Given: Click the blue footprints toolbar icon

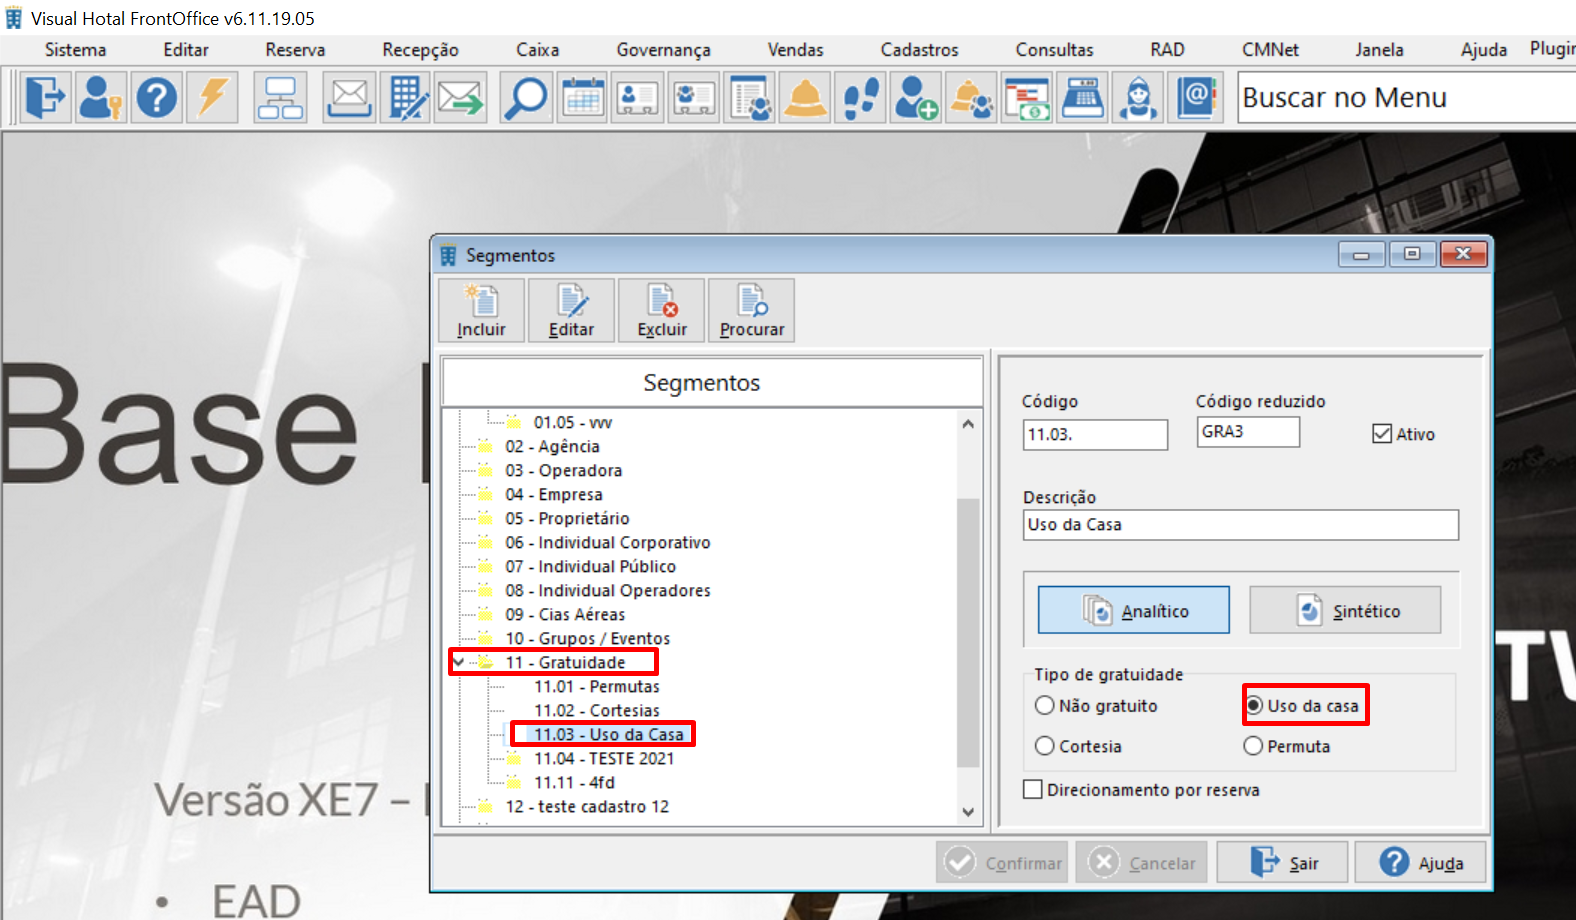Looking at the screenshot, I should (x=861, y=98).
